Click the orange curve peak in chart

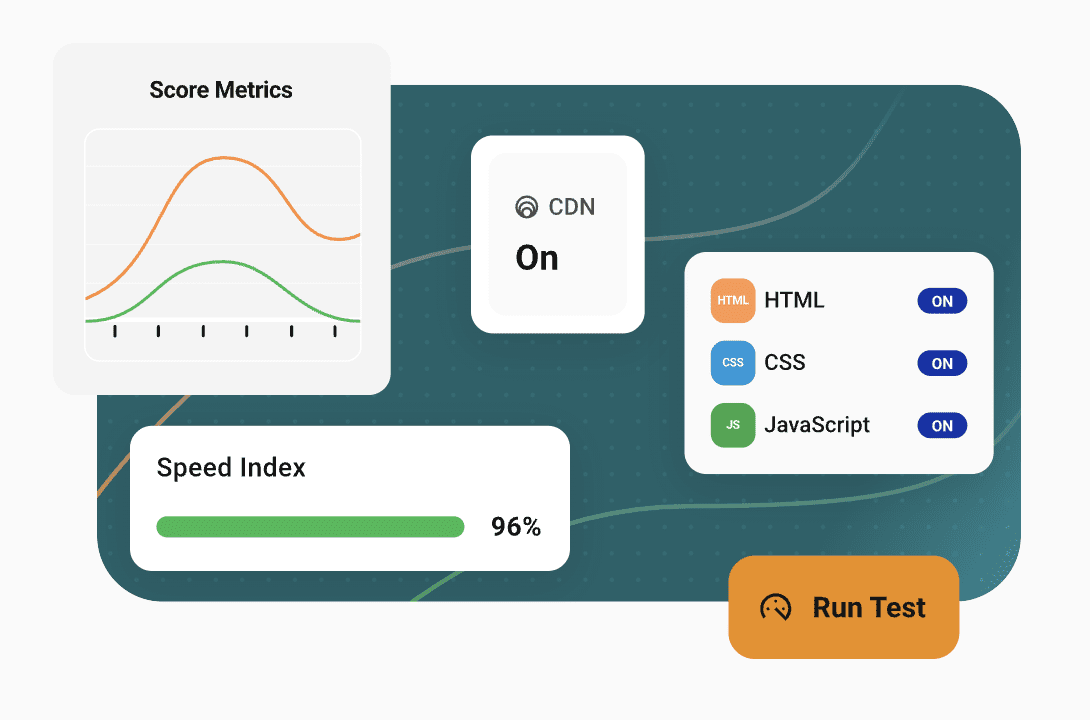coord(224,158)
